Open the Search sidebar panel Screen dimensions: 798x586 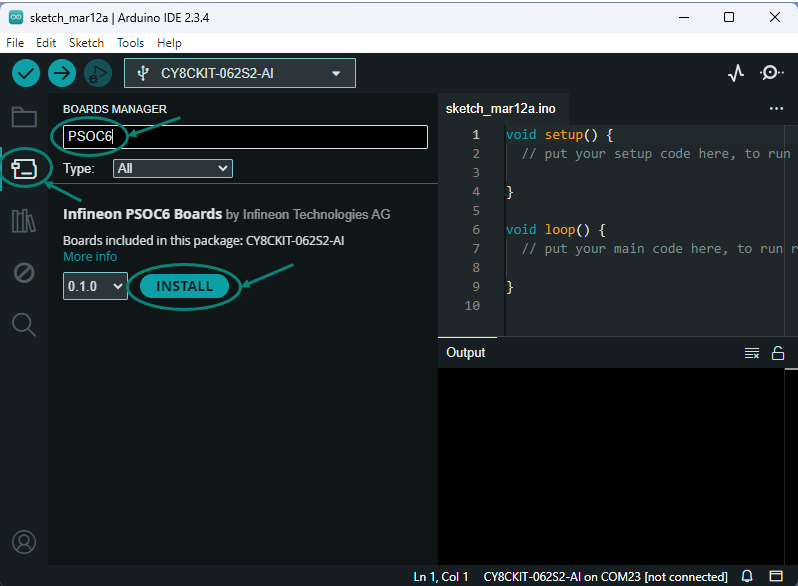(24, 325)
